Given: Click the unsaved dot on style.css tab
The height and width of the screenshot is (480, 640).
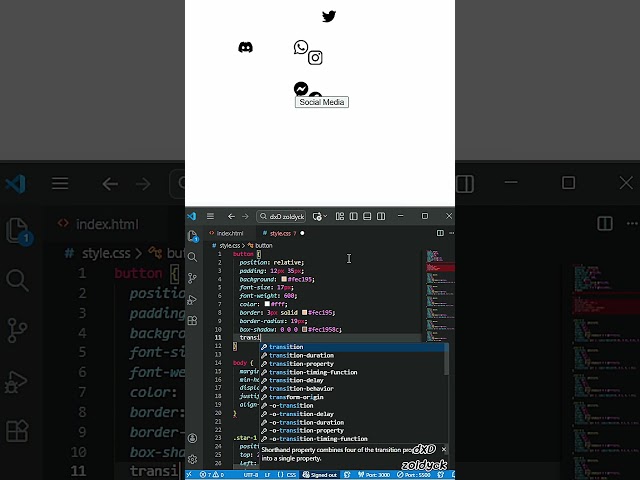Looking at the screenshot, I should click(x=302, y=233).
